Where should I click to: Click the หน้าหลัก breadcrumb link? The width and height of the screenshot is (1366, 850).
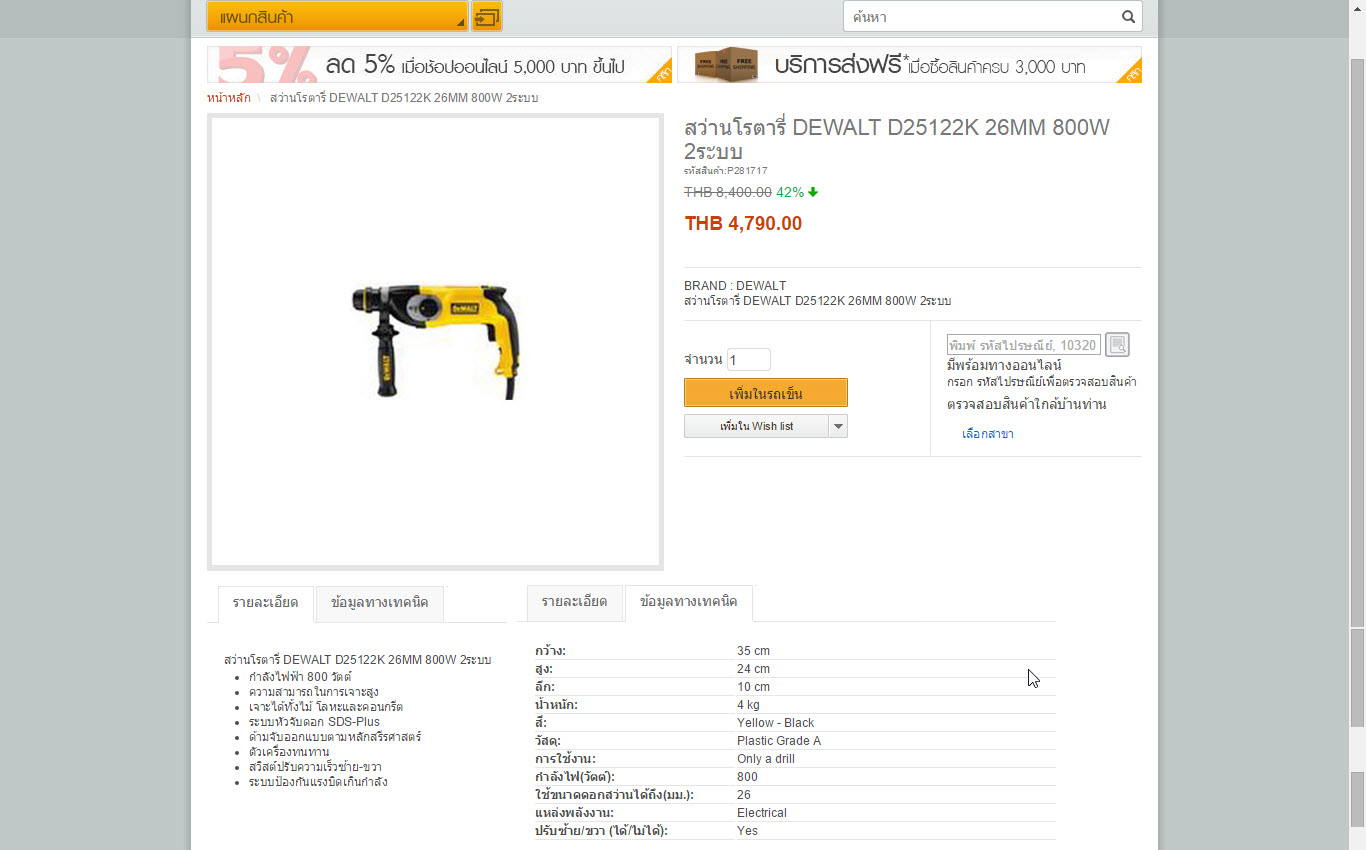coord(229,98)
